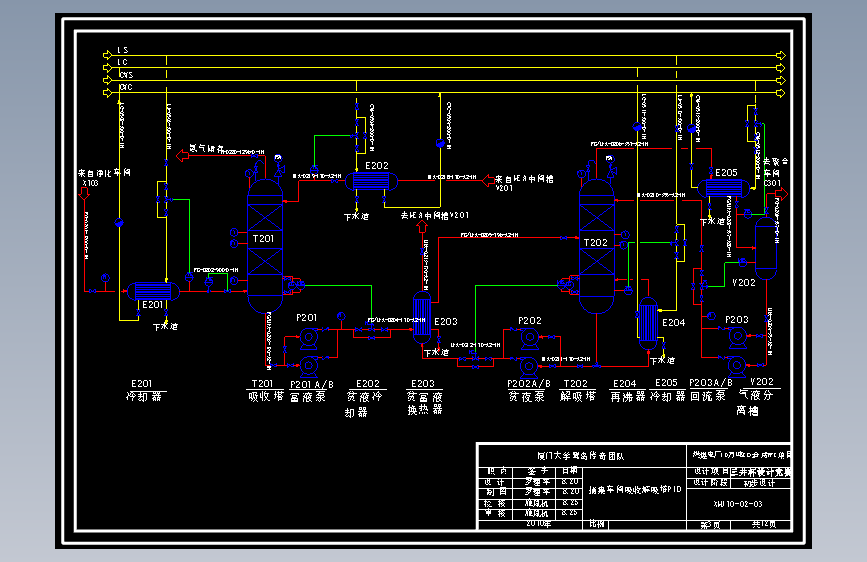Click the T202 label inside the desorber

[x=596, y=242]
